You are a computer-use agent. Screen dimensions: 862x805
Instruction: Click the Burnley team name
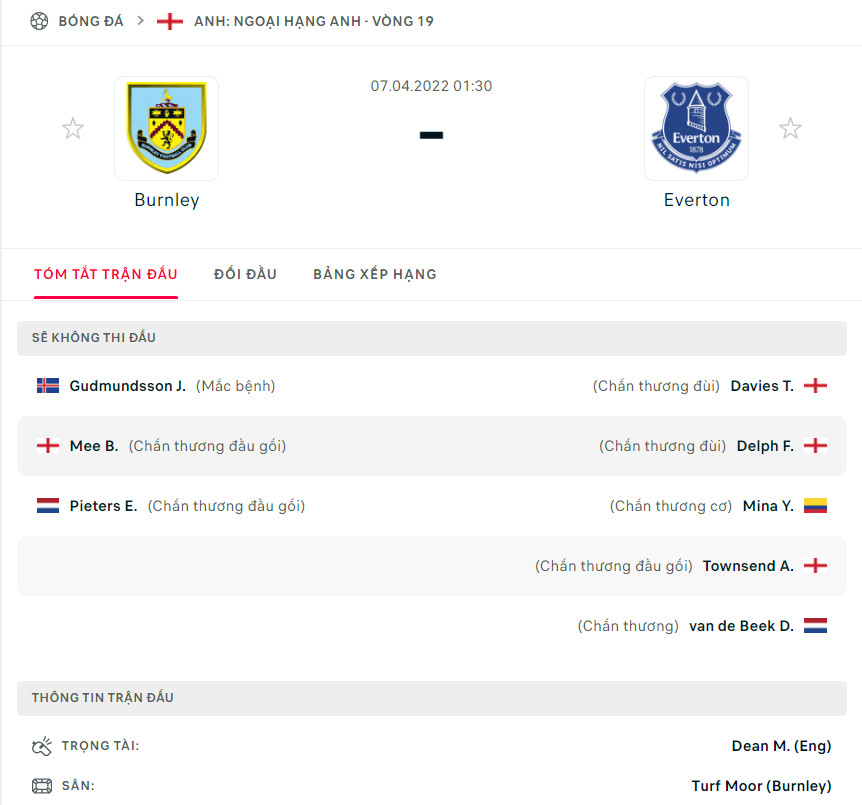(166, 199)
